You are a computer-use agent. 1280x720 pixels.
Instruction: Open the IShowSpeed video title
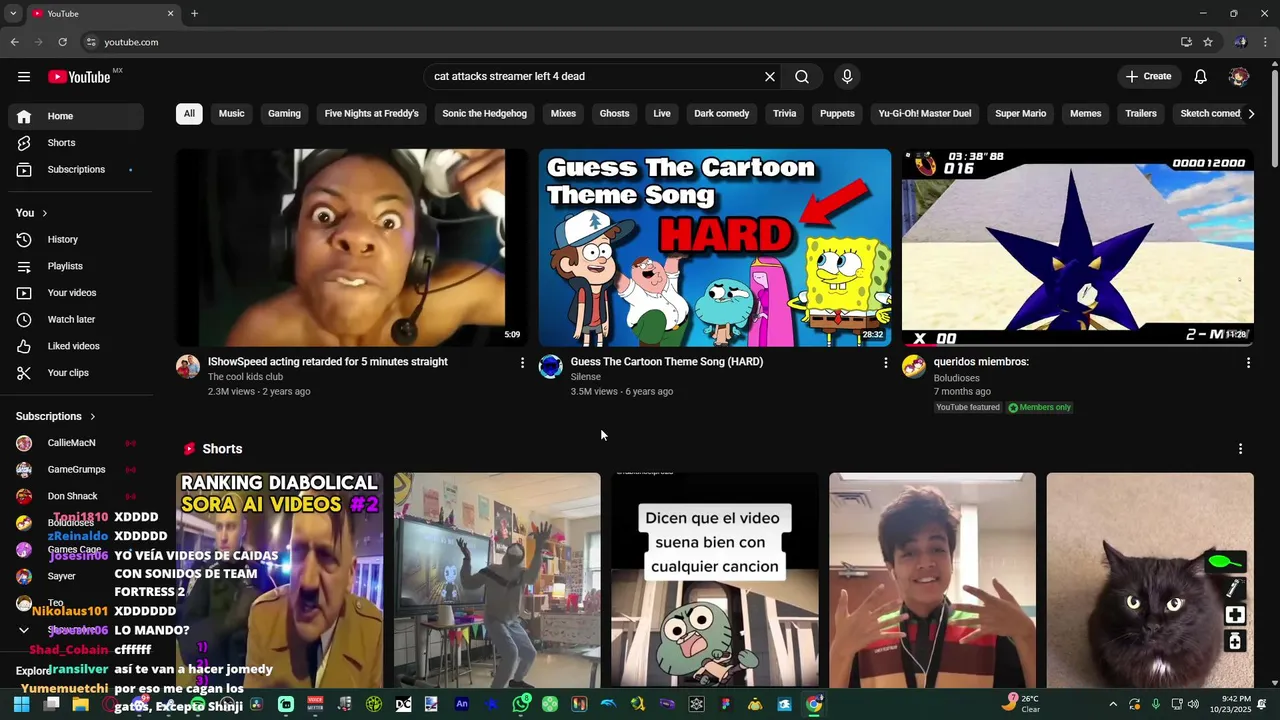[328, 362]
